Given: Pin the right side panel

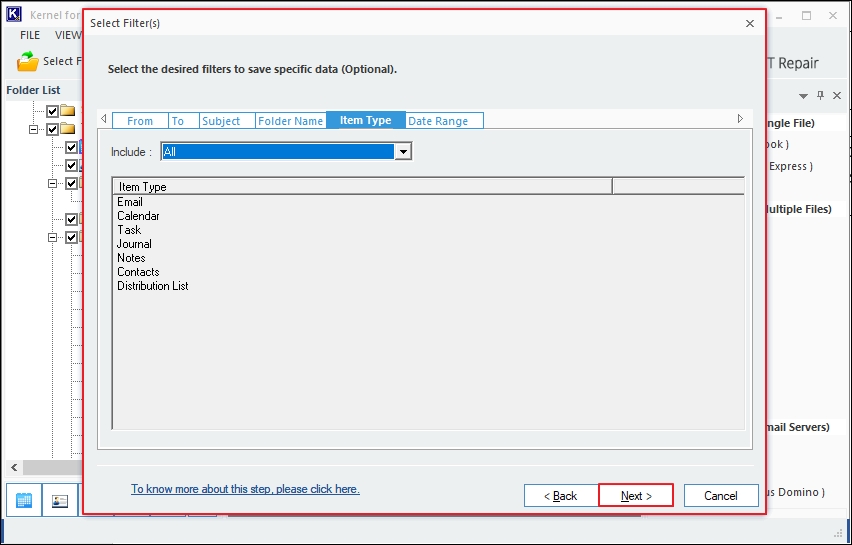Looking at the screenshot, I should [820, 96].
